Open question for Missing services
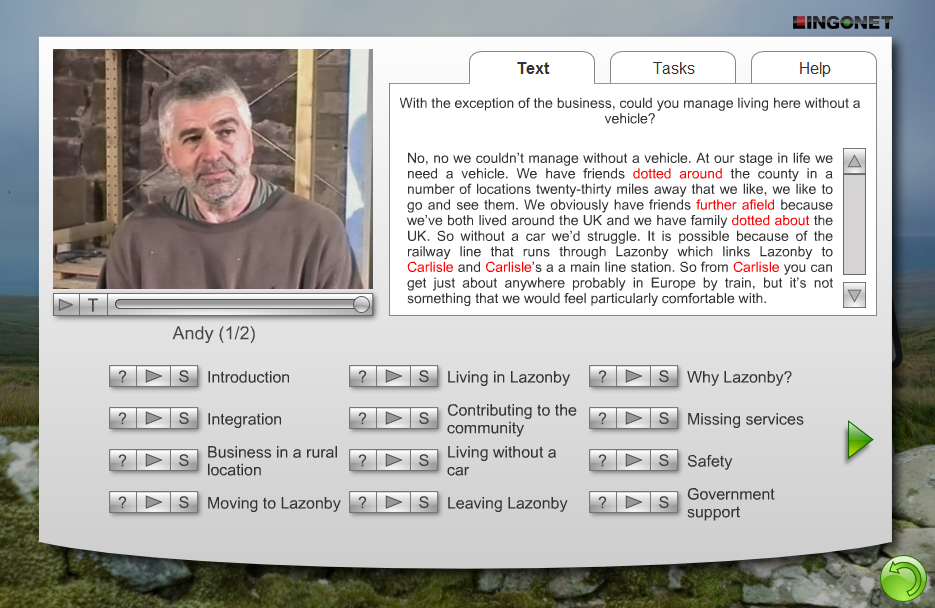The width and height of the screenshot is (935, 608). coord(603,418)
